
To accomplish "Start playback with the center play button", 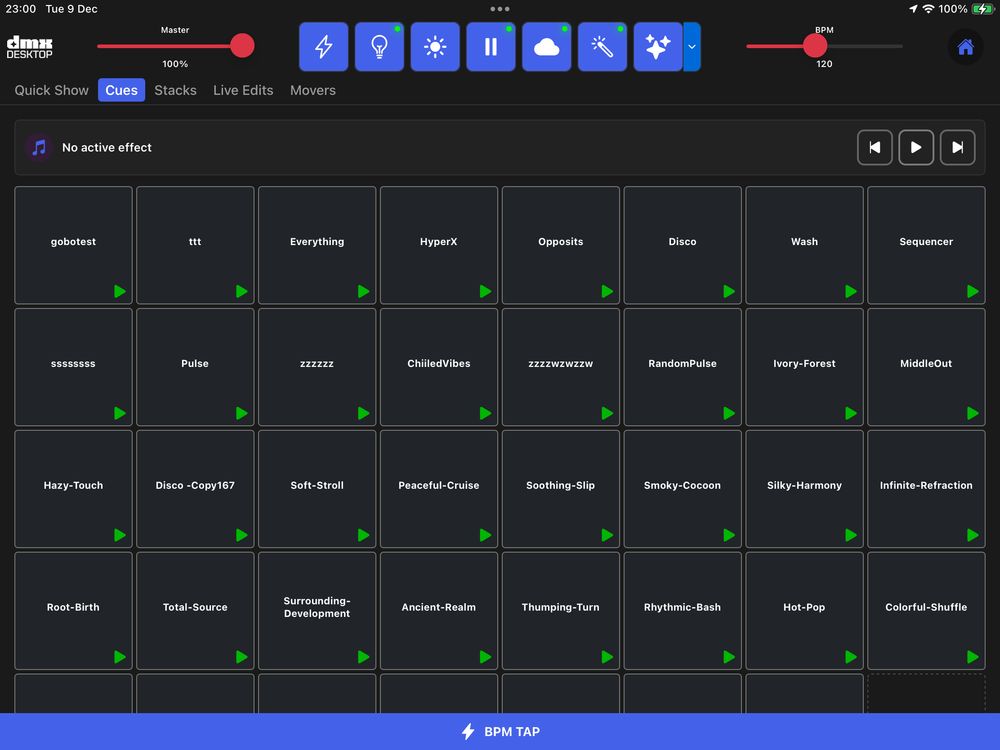I will 916,147.
